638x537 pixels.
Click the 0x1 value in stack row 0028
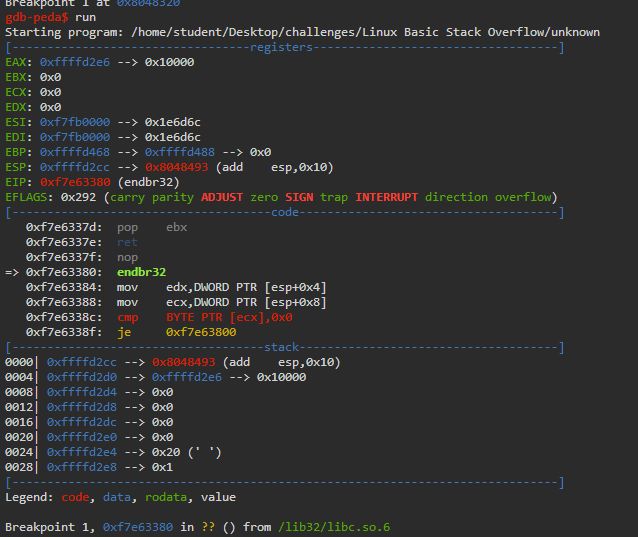(x=162, y=467)
